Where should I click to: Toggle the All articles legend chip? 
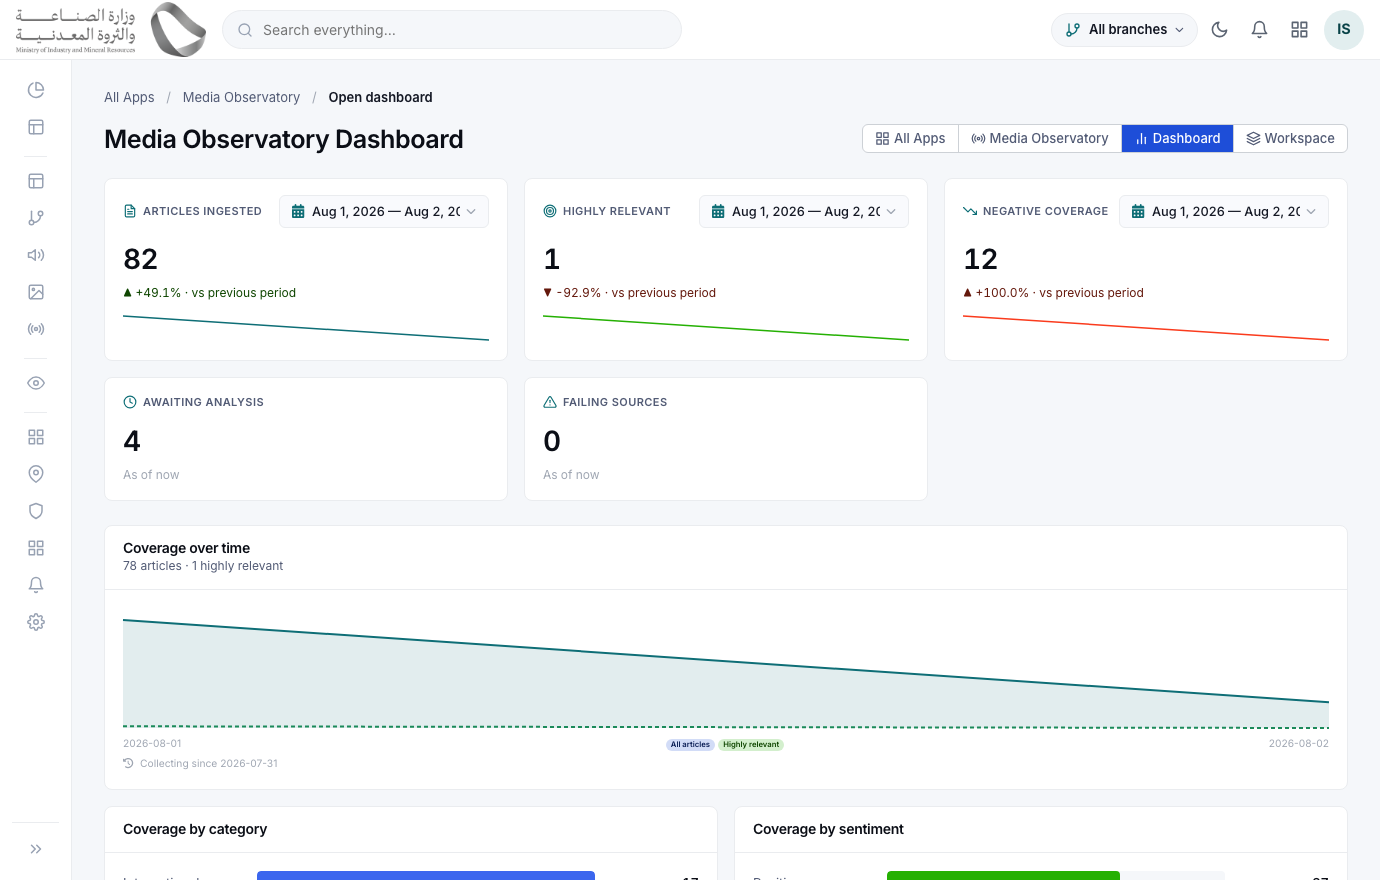coord(690,745)
